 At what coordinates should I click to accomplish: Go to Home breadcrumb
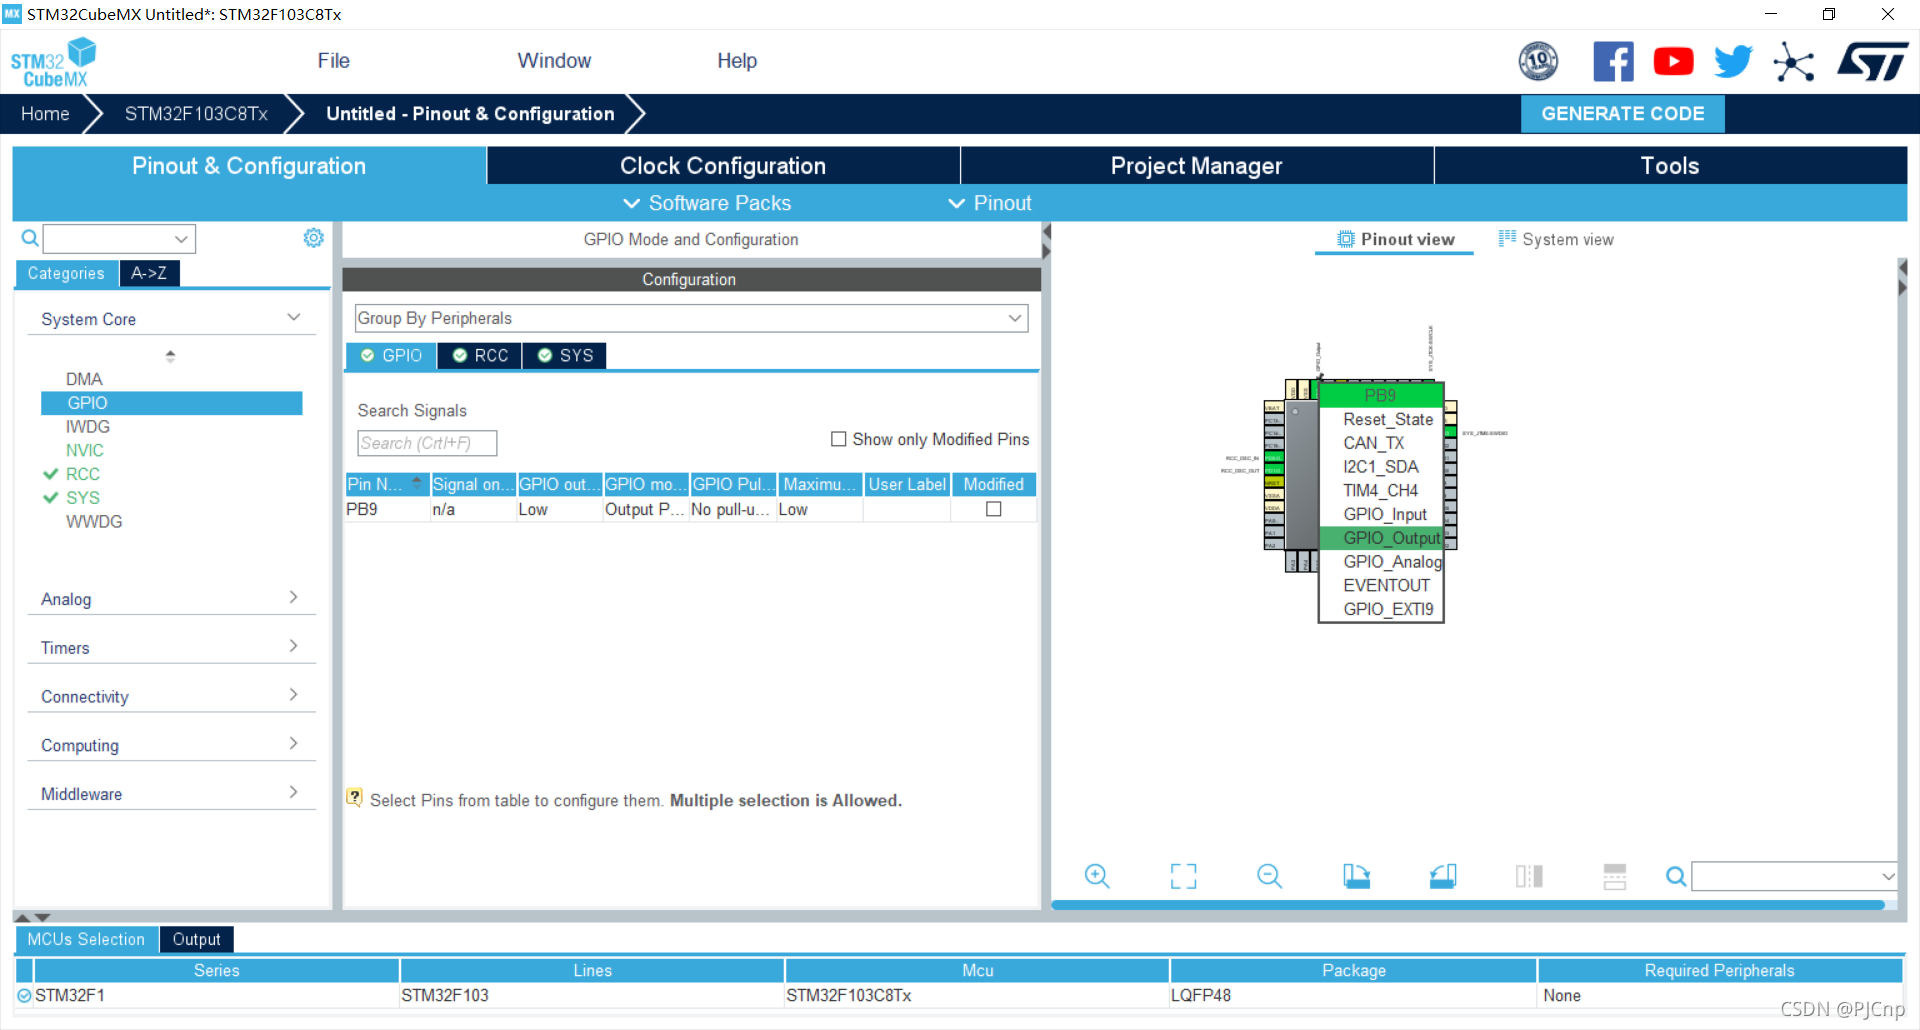coord(45,114)
